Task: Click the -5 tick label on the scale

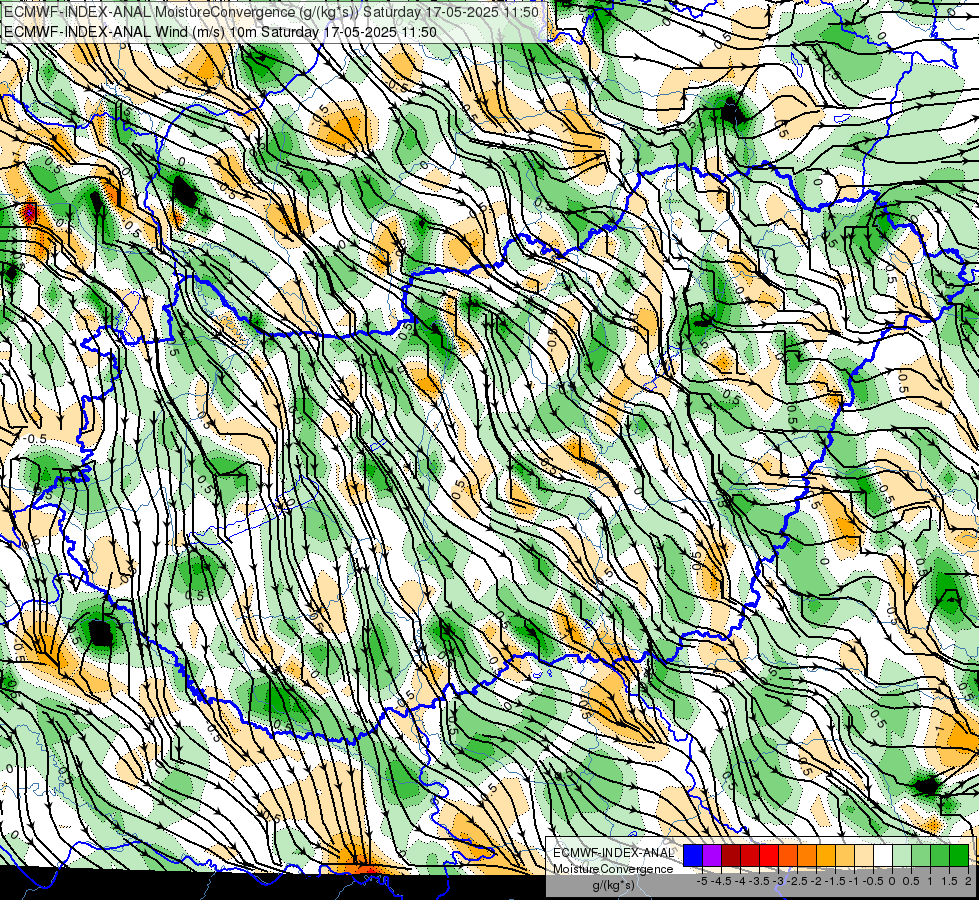Action: coord(702,881)
